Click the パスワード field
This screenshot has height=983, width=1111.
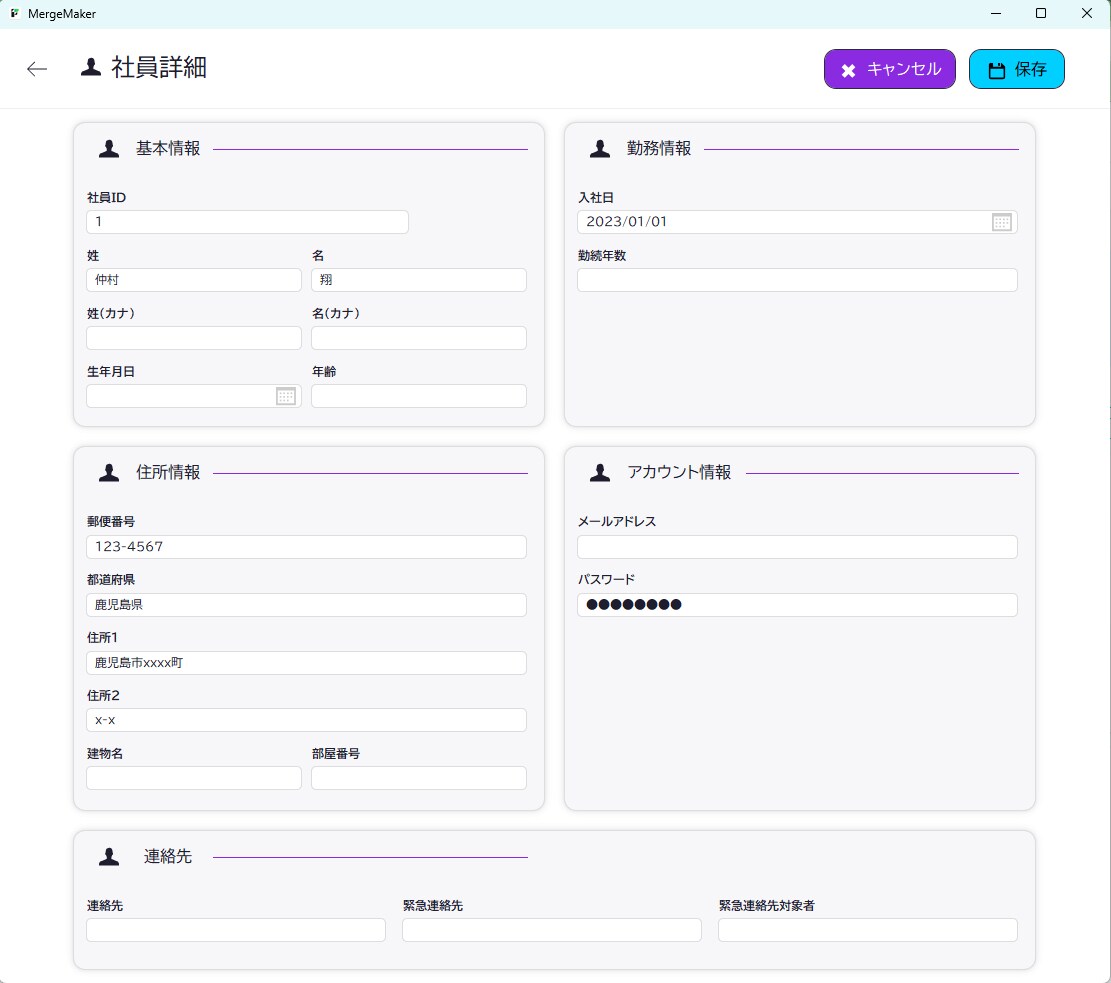(x=797, y=605)
